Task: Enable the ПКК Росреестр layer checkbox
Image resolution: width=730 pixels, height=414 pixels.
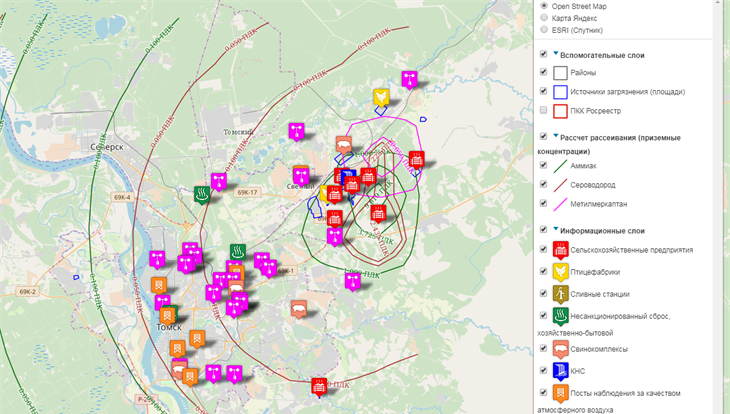Action: 543,110
